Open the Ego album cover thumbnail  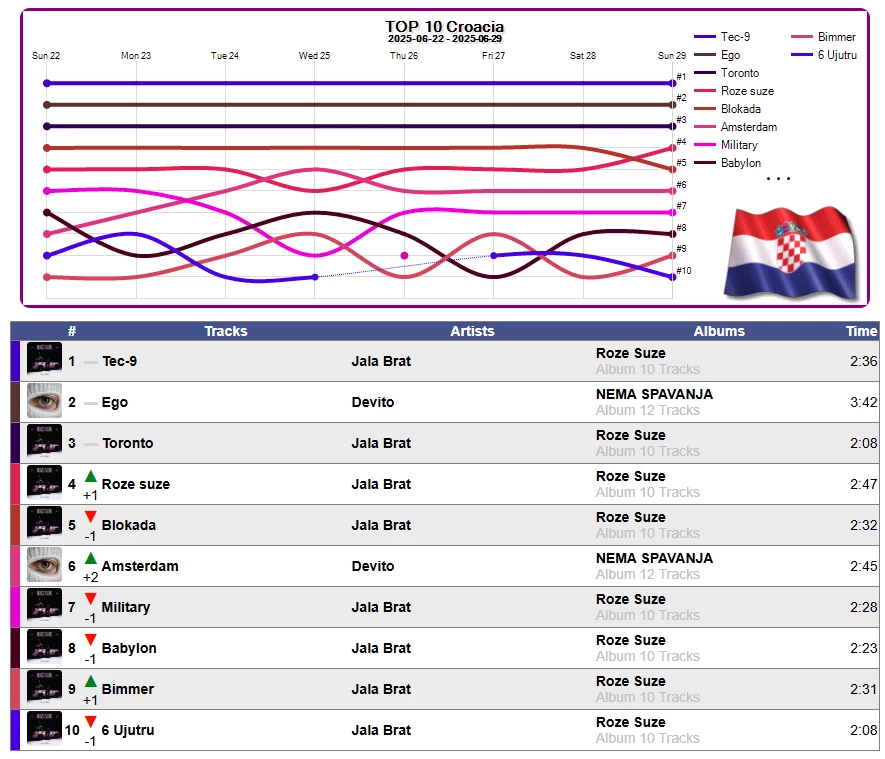pos(45,401)
